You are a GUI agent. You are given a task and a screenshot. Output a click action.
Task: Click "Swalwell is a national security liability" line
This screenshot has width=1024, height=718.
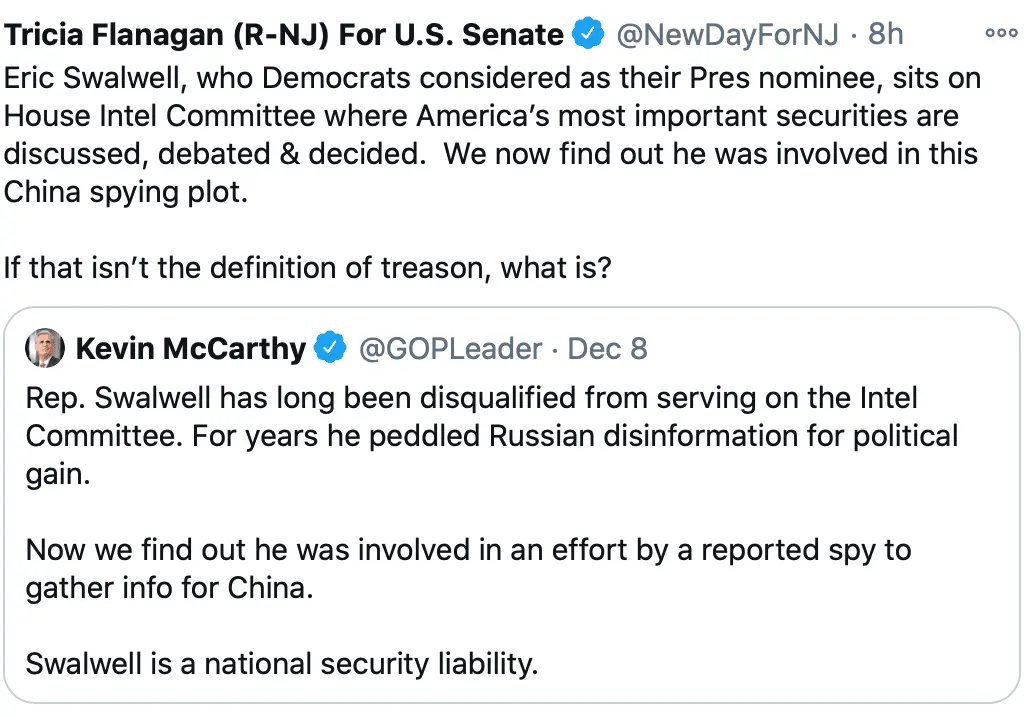[282, 664]
